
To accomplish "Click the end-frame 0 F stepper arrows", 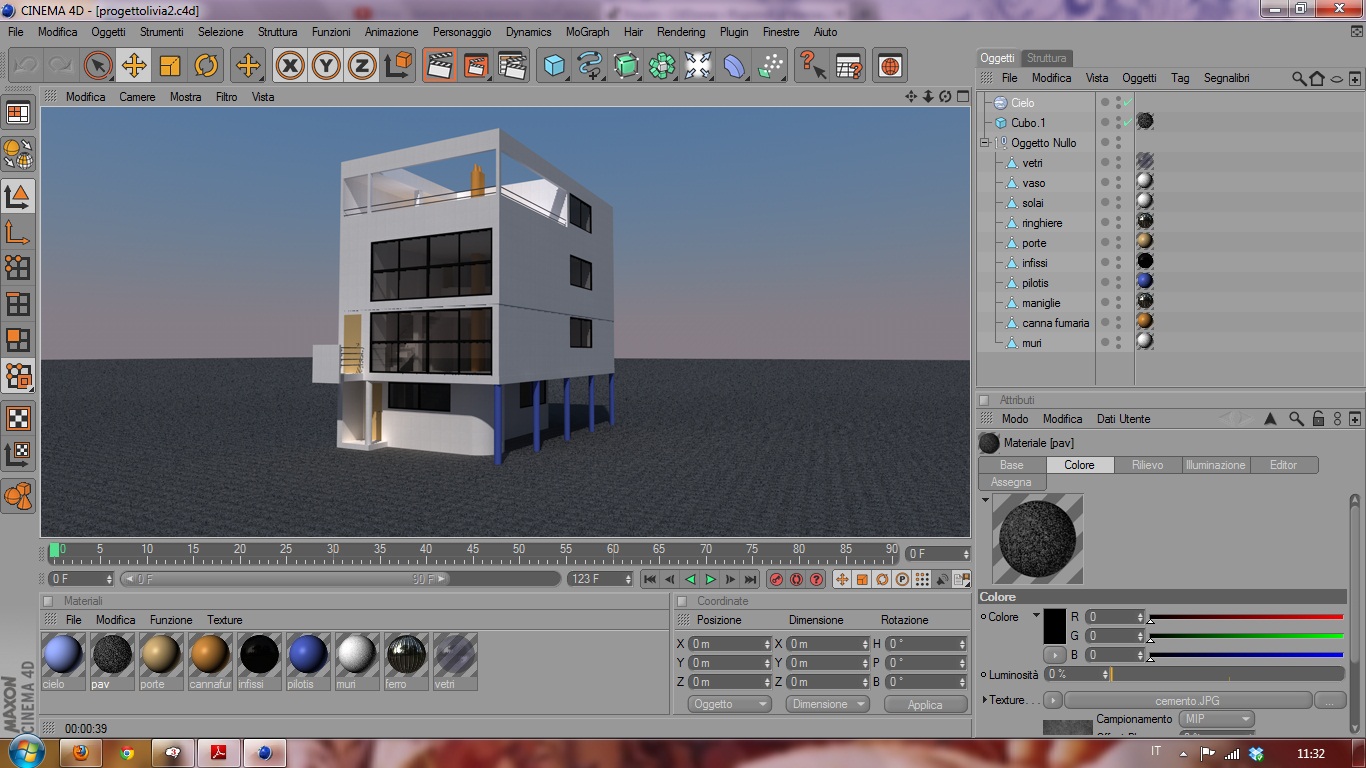I will click(x=966, y=554).
